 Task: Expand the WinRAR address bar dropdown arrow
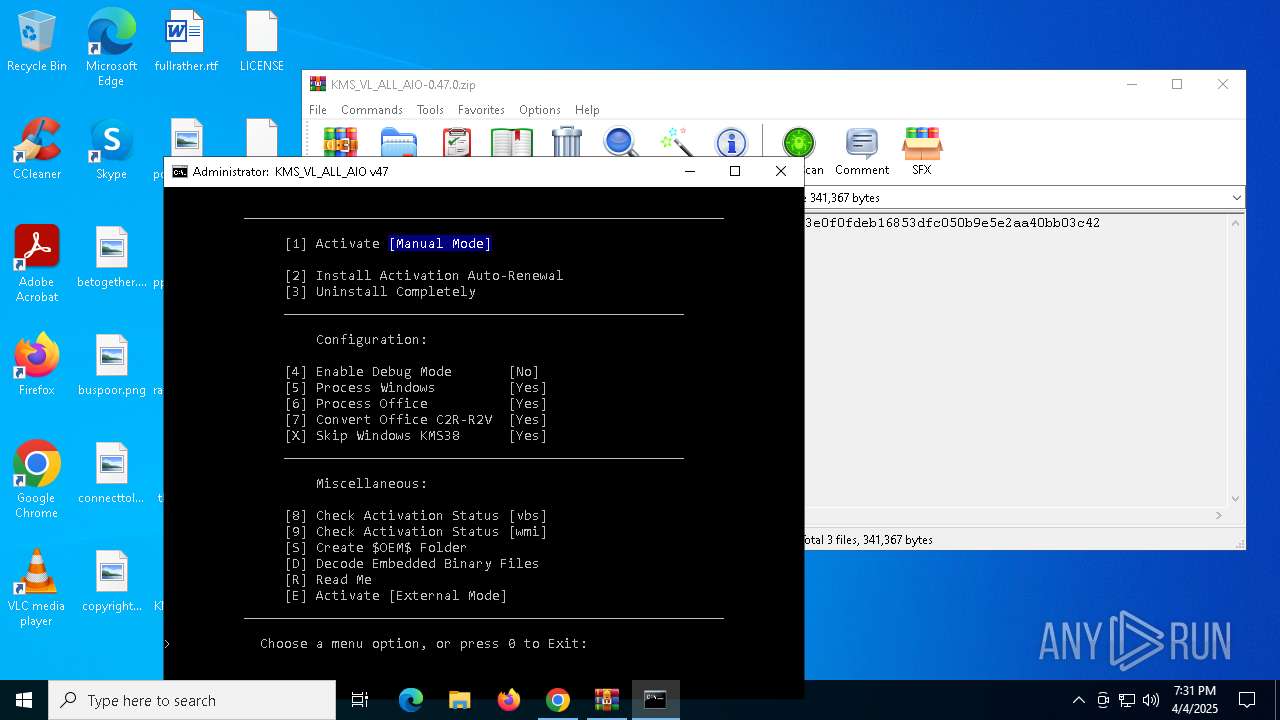click(1236, 198)
